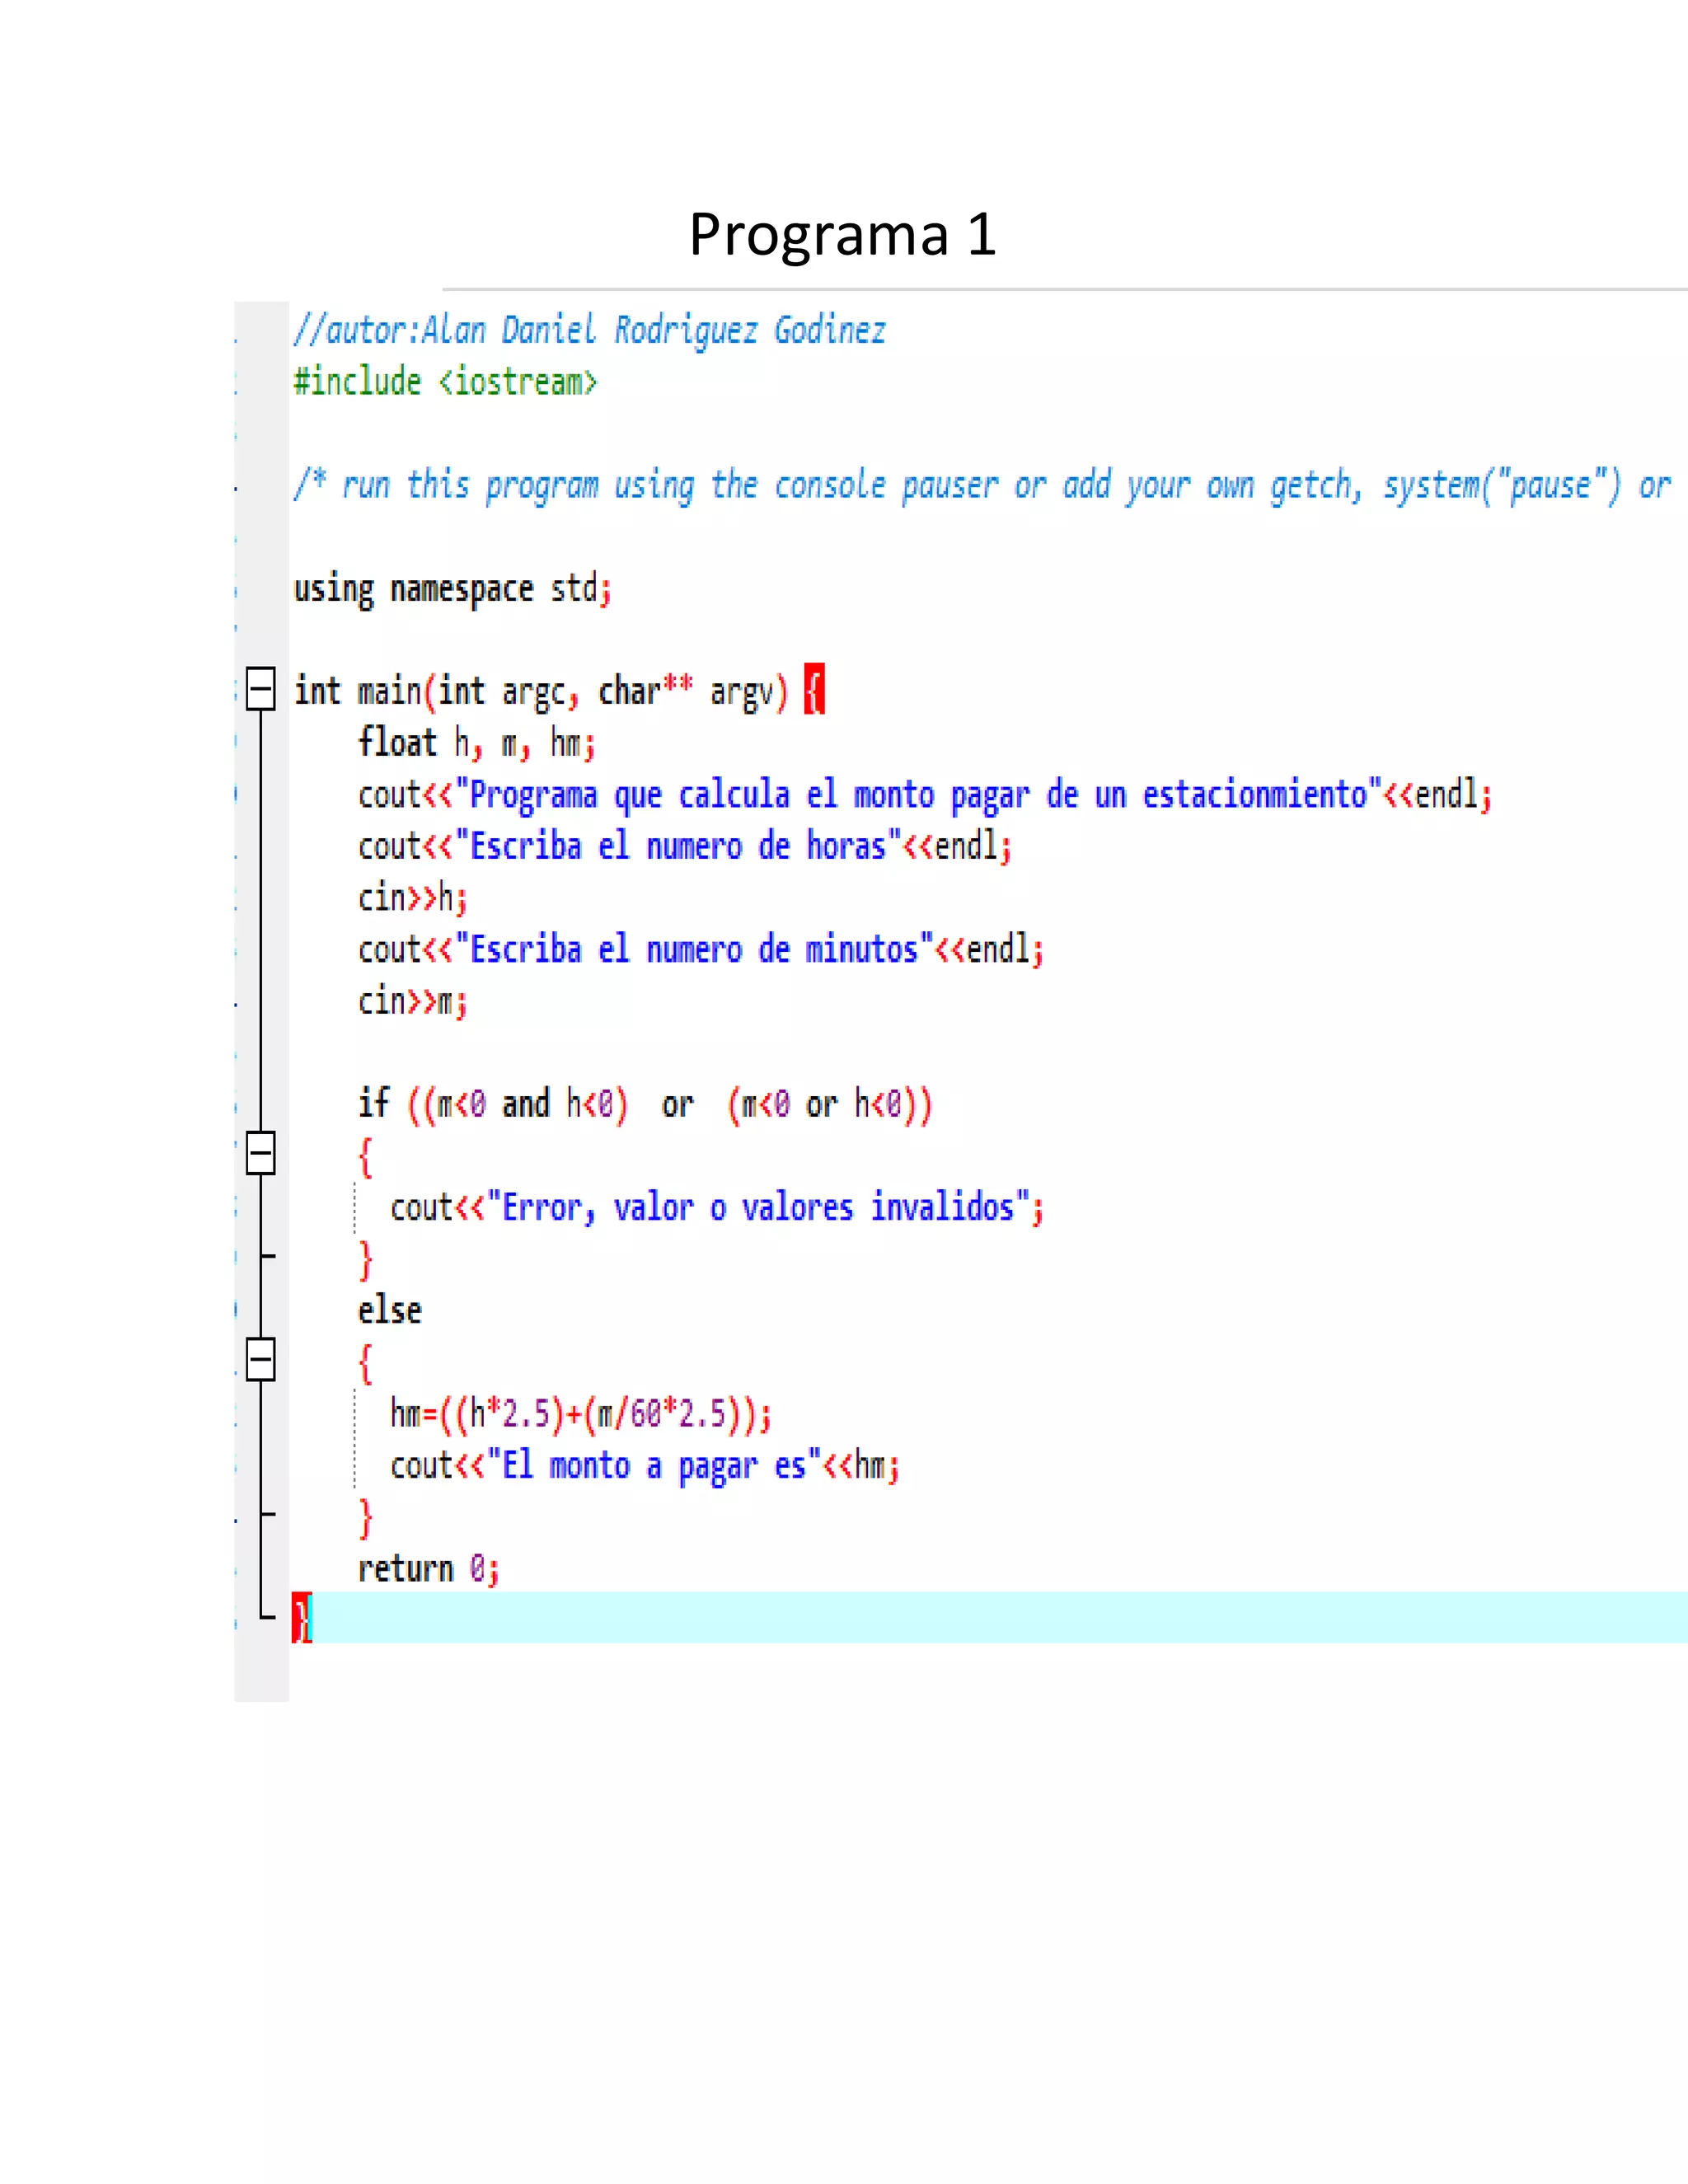
Task: Click the 'Escriba el numero de horas' string
Action: tap(679, 847)
